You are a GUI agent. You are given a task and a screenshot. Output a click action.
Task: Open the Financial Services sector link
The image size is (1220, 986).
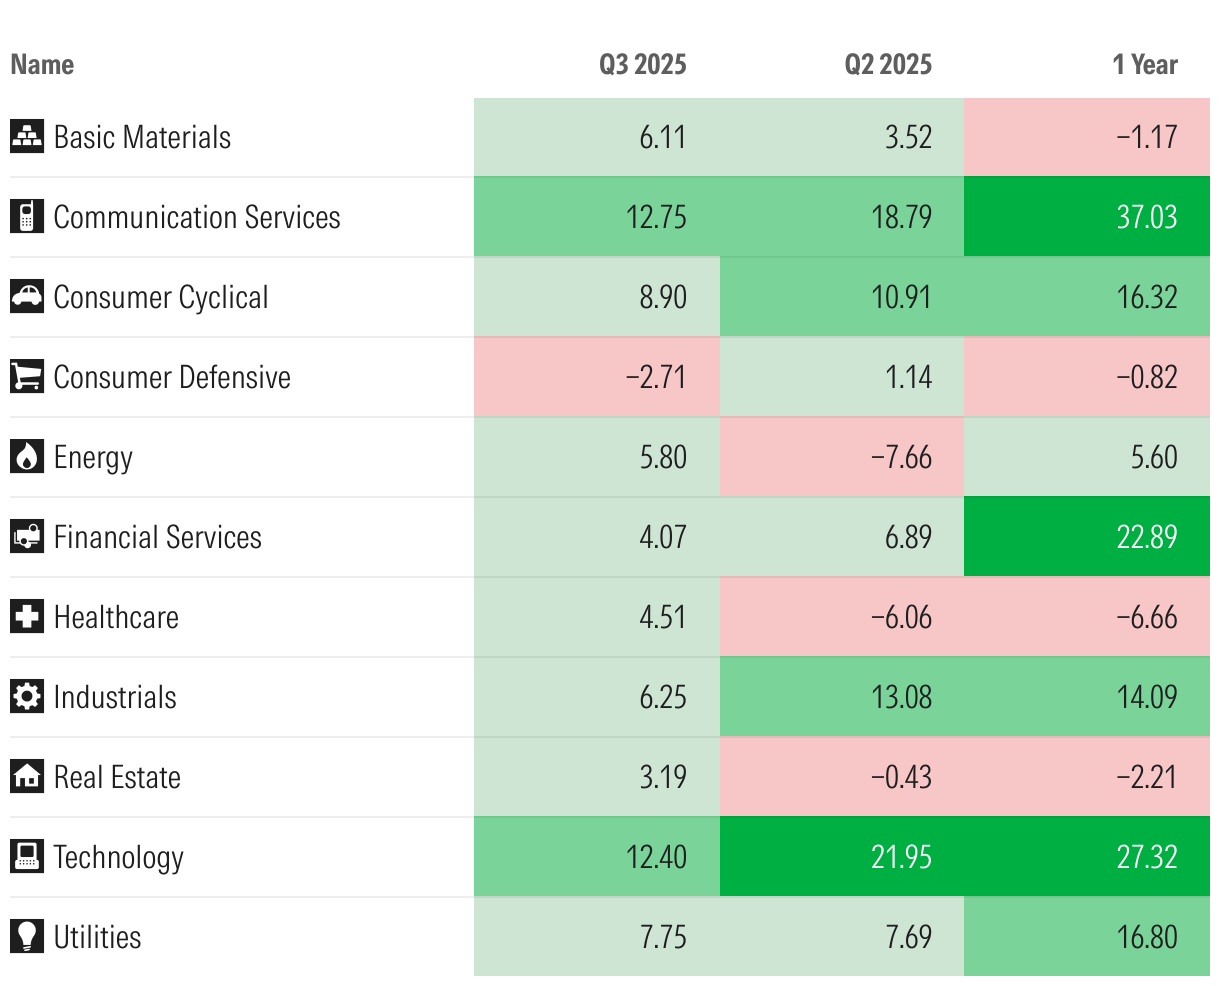(158, 537)
